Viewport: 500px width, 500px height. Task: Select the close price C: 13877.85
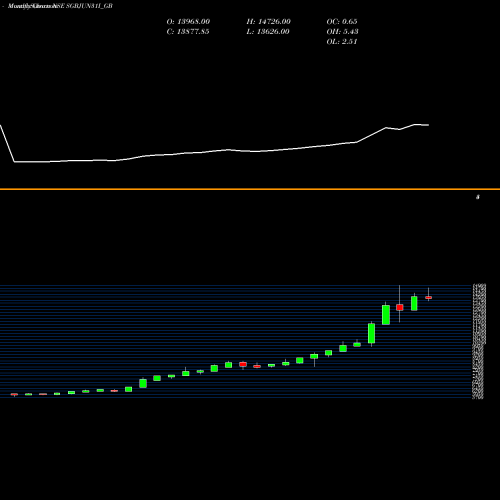(188, 32)
